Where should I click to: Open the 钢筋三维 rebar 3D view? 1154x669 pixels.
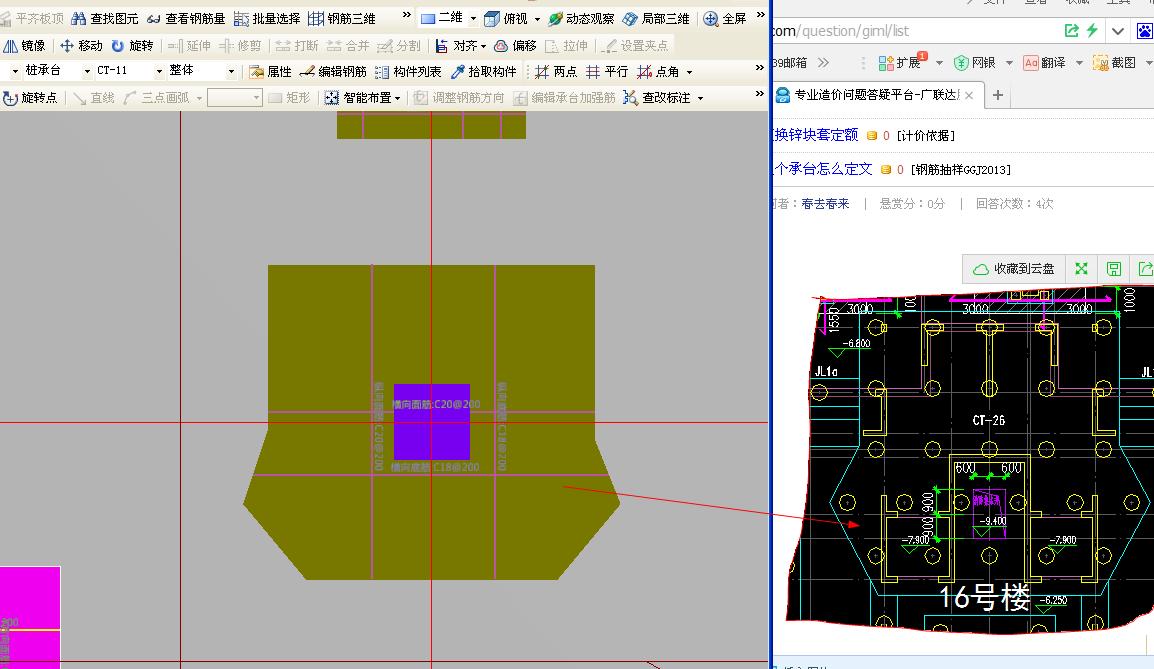click(342, 18)
